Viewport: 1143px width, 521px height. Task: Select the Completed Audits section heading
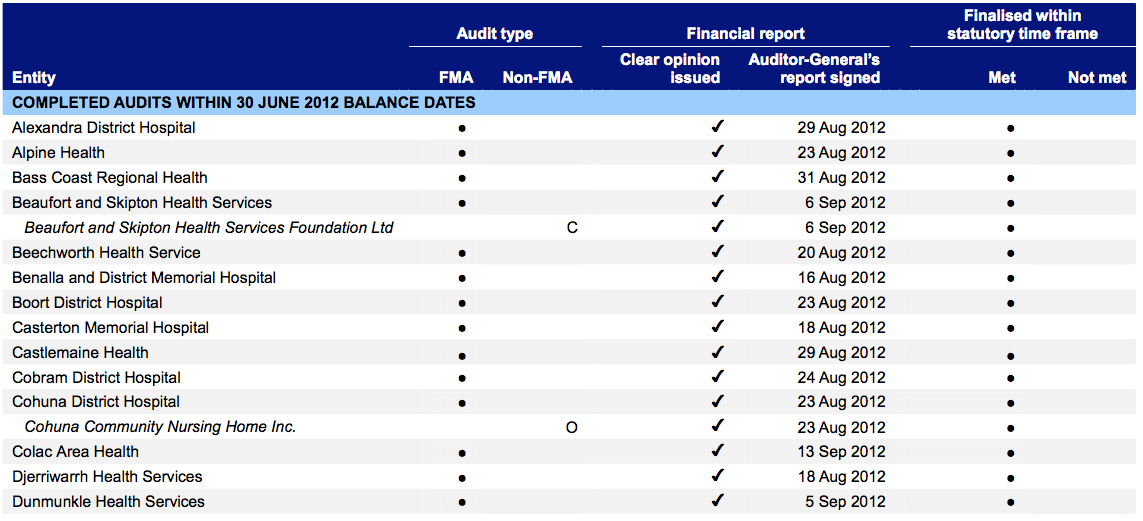click(243, 103)
